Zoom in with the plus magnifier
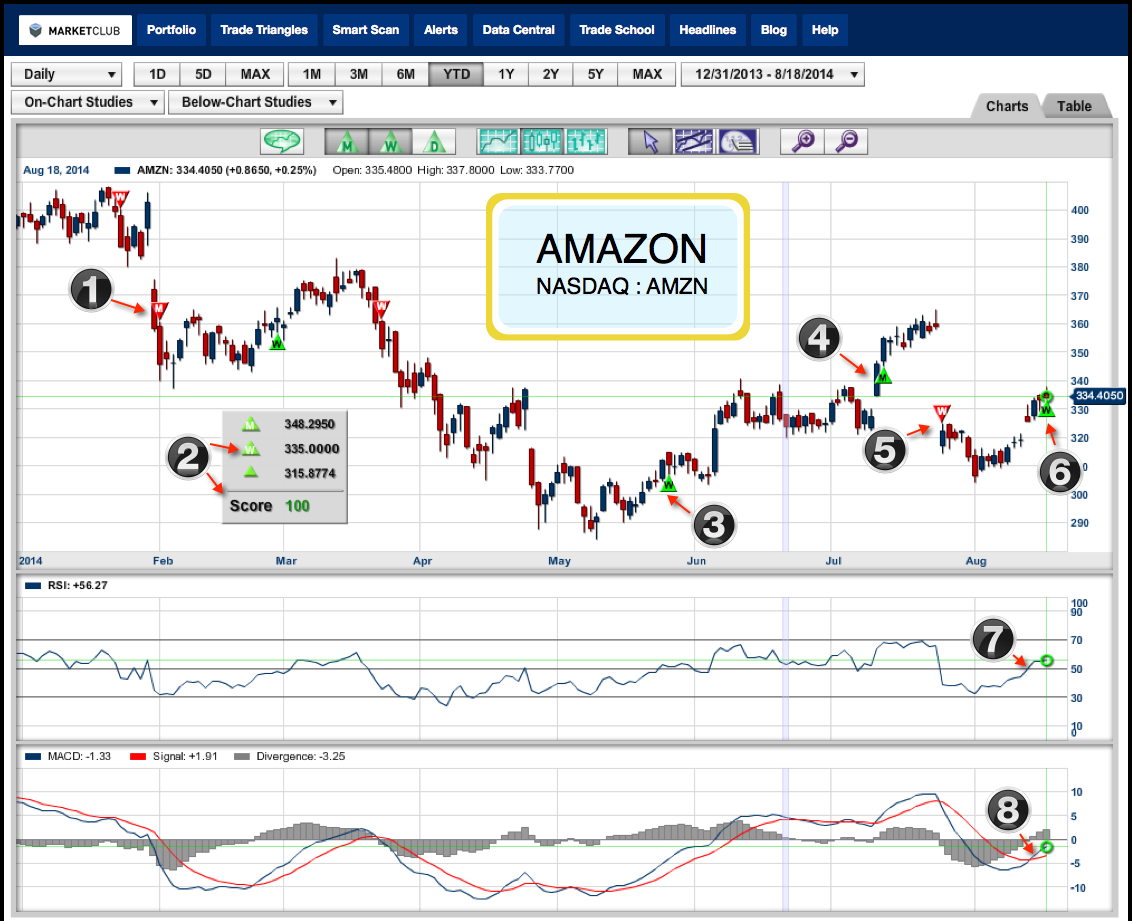Image resolution: width=1132 pixels, height=921 pixels. pyautogui.click(x=802, y=141)
